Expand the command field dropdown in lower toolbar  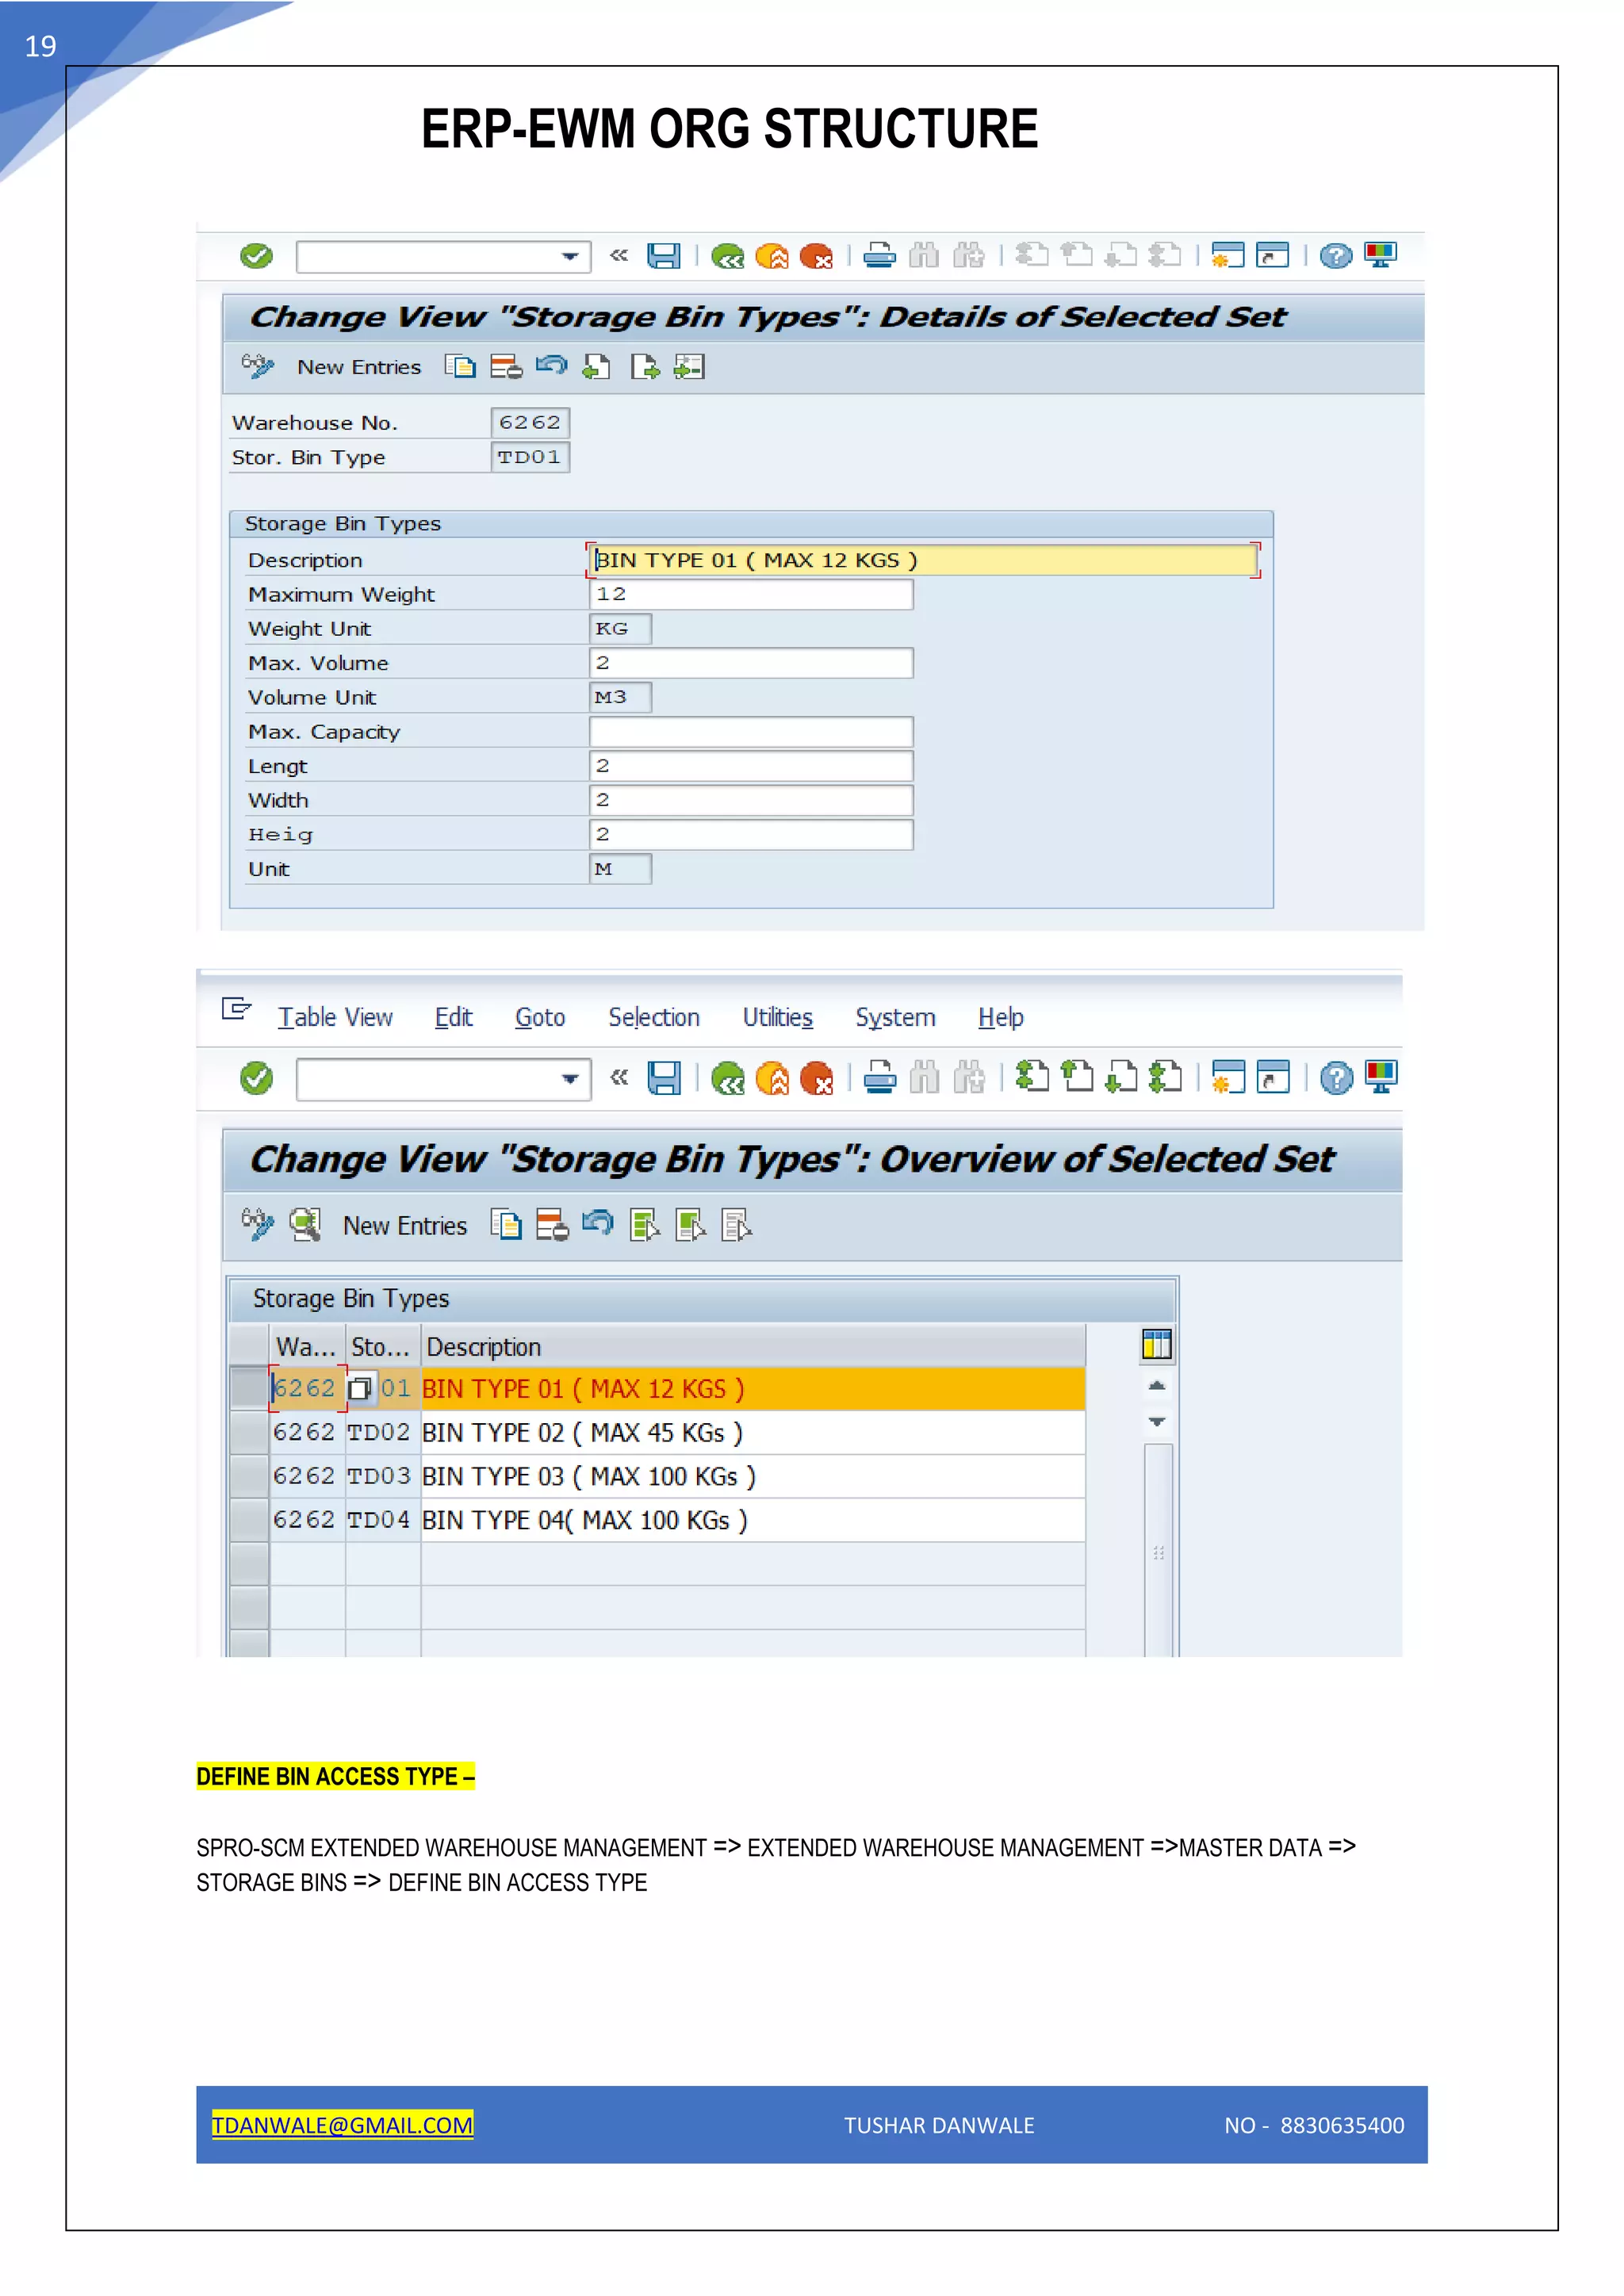pos(570,1079)
